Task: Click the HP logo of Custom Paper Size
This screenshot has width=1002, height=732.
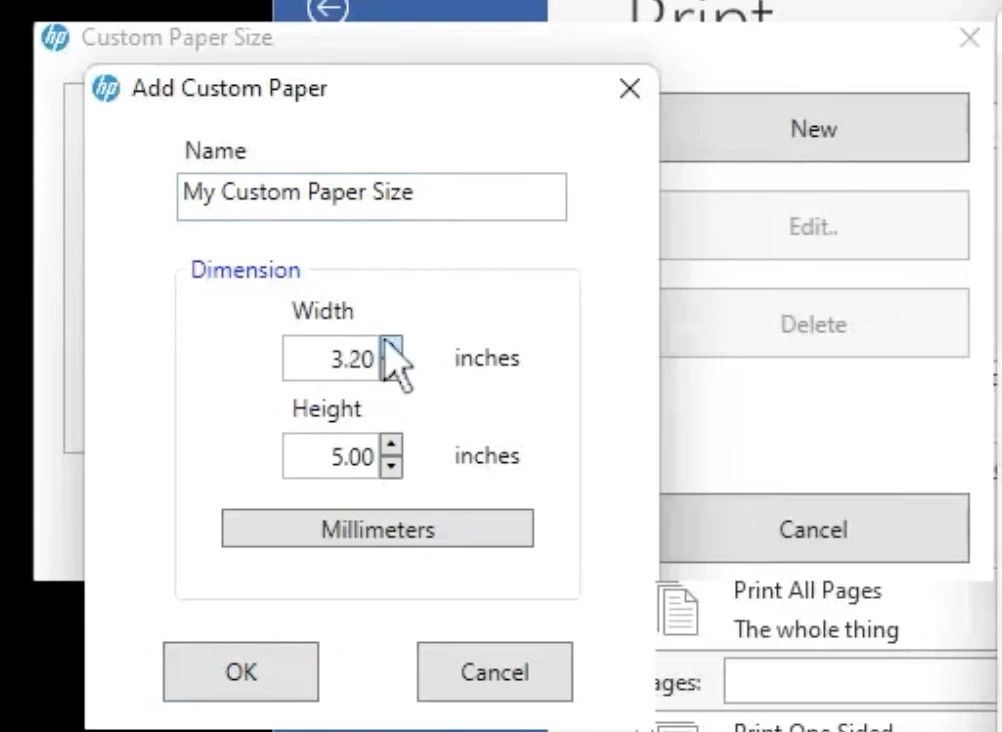Action: (x=56, y=38)
